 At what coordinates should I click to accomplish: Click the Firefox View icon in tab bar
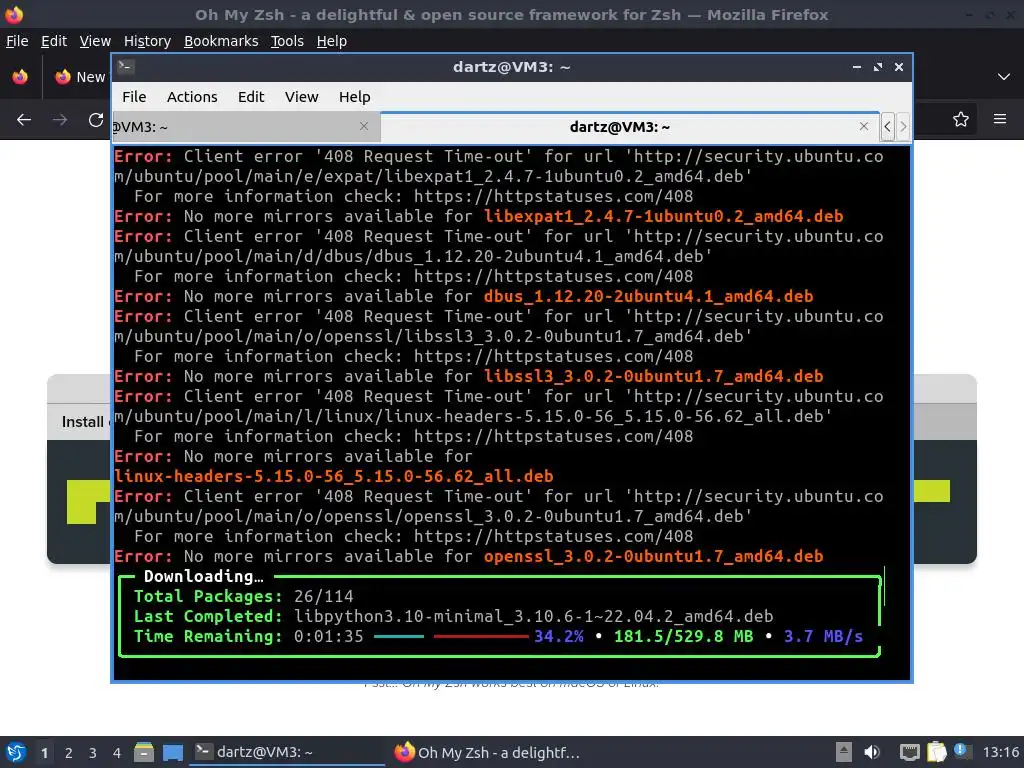tap(20, 76)
